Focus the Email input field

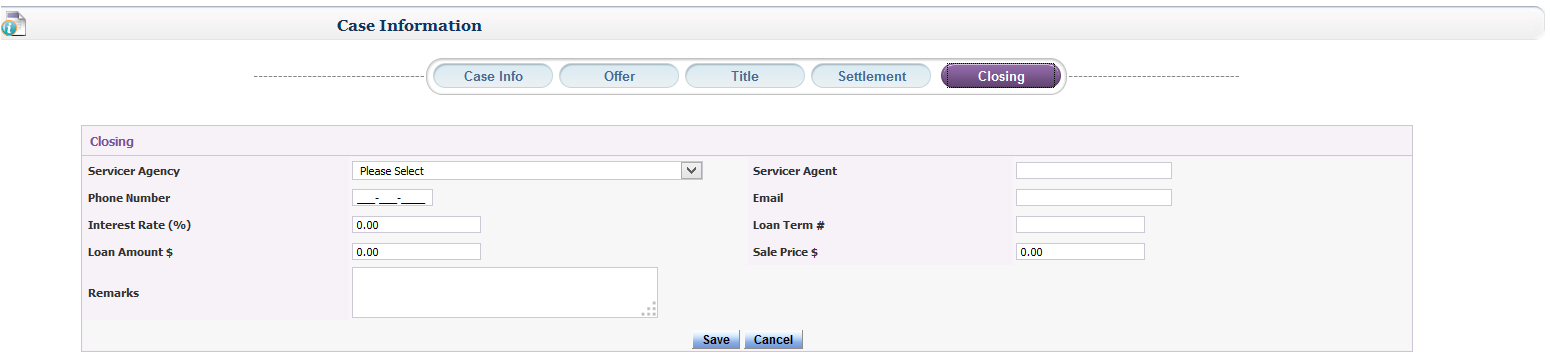[1093, 197]
